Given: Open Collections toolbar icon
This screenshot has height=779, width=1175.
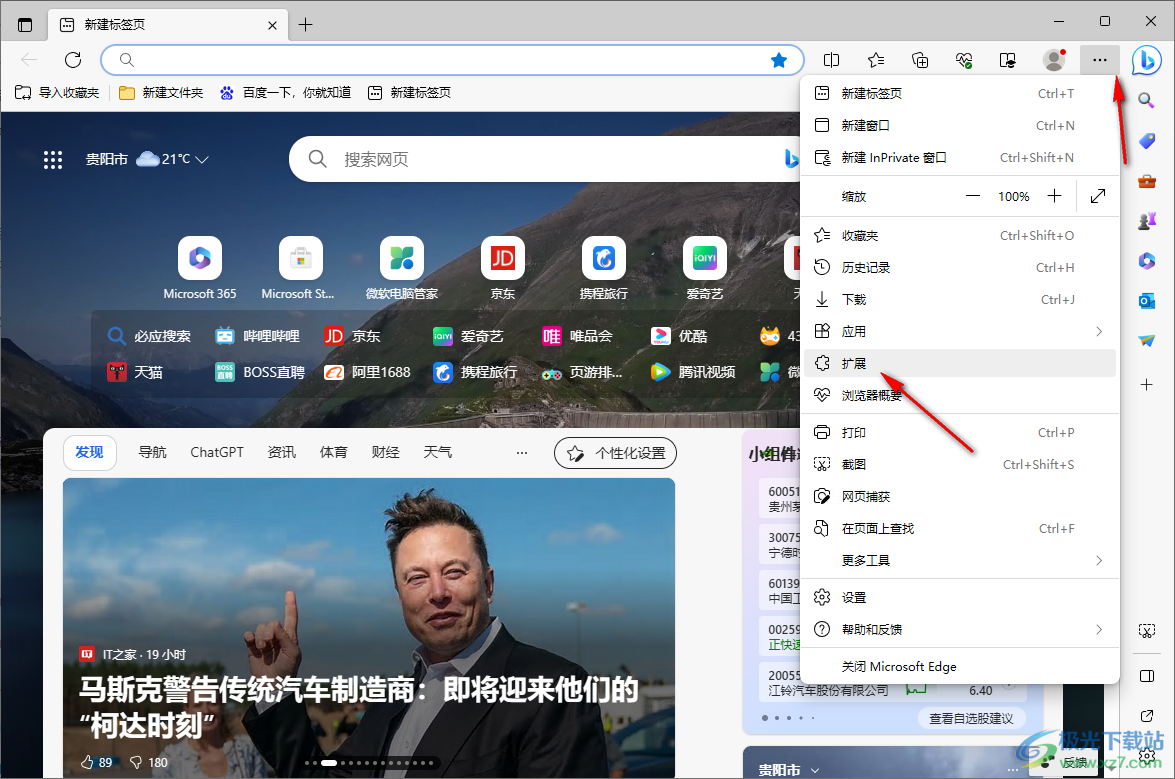Looking at the screenshot, I should tap(919, 60).
